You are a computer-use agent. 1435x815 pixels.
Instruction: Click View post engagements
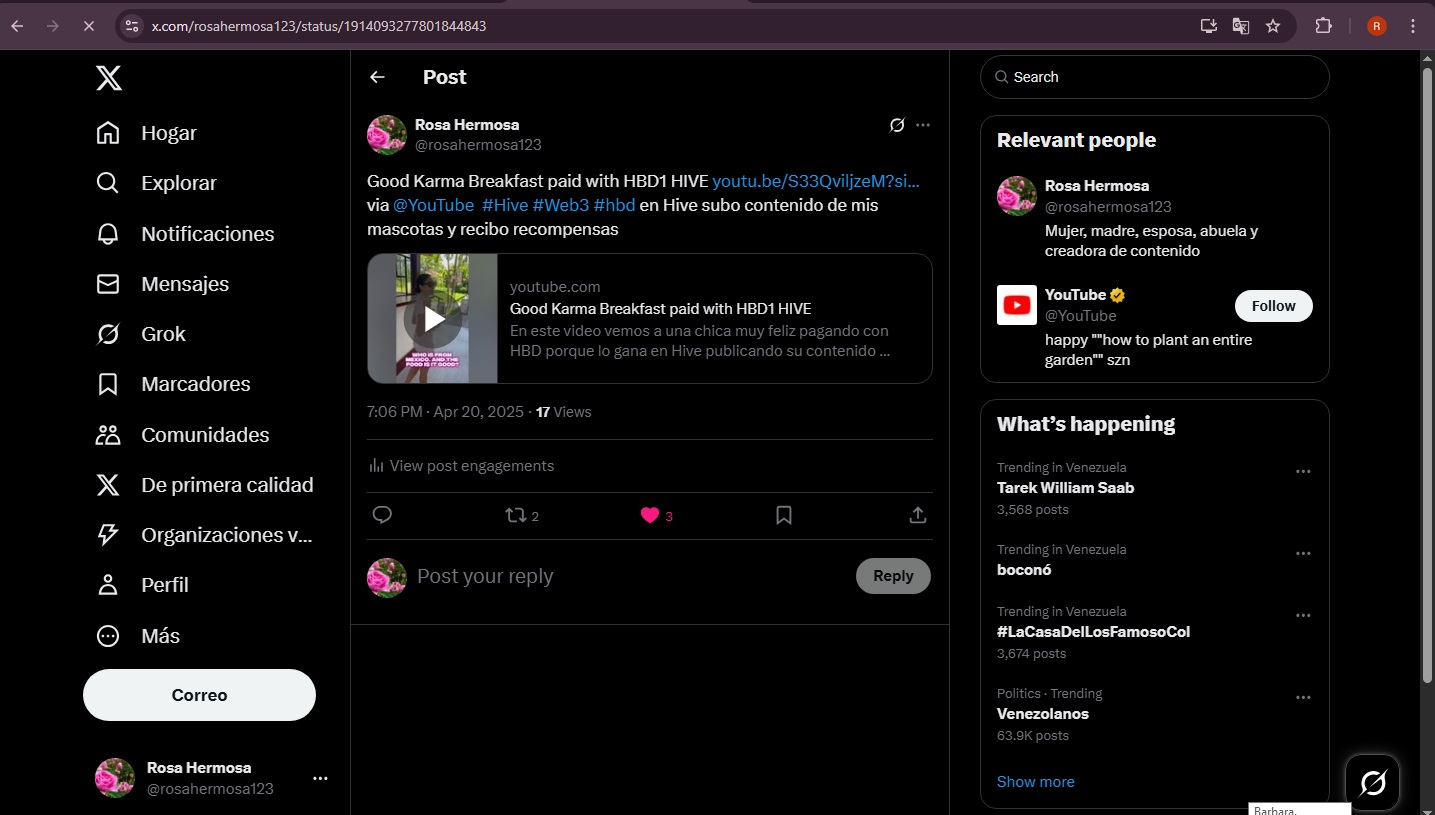tap(461, 466)
